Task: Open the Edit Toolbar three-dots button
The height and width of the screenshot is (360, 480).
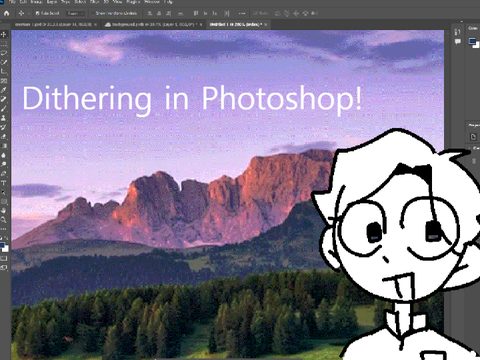Action: pyautogui.click(x=3, y=229)
